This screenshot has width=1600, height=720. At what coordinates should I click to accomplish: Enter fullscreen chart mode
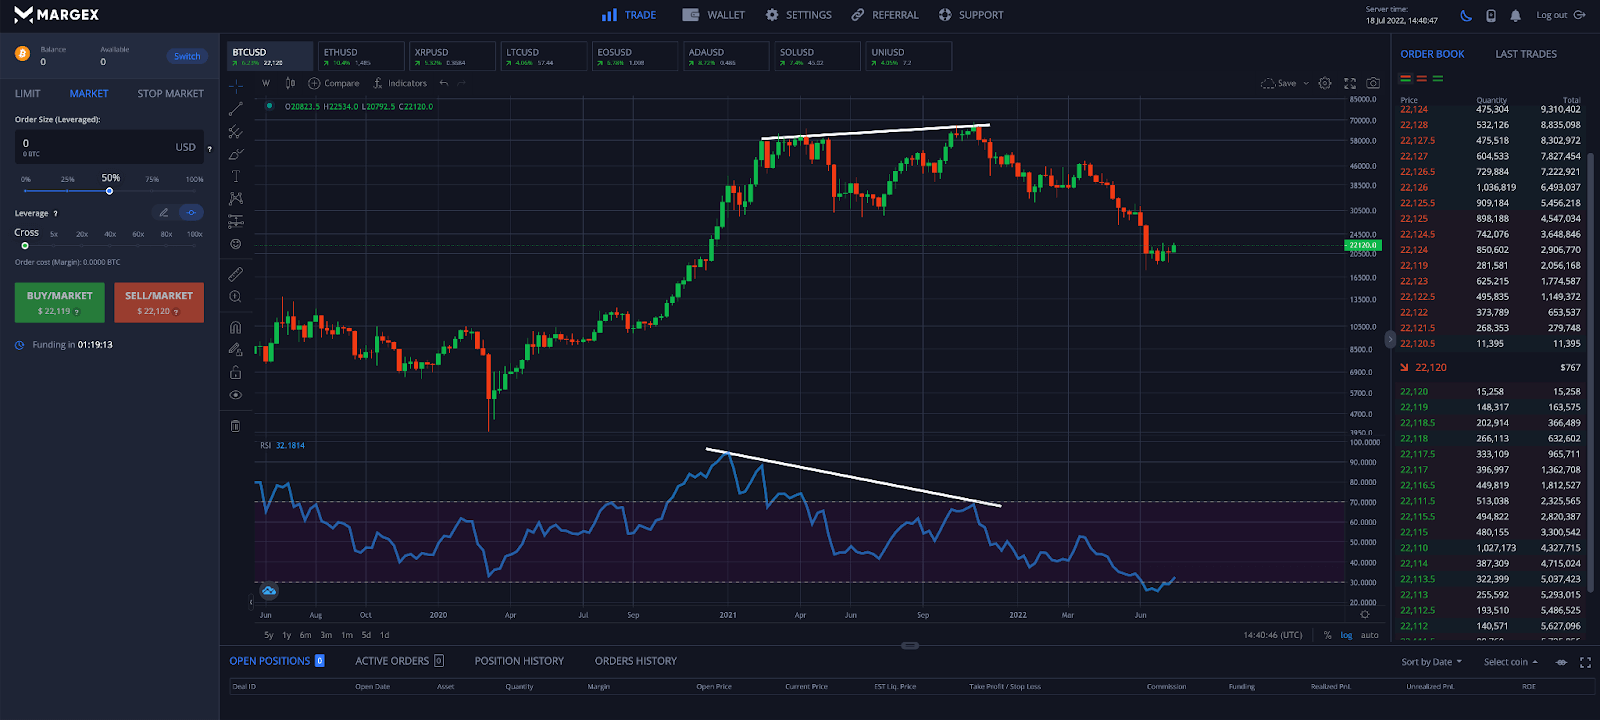[1350, 83]
